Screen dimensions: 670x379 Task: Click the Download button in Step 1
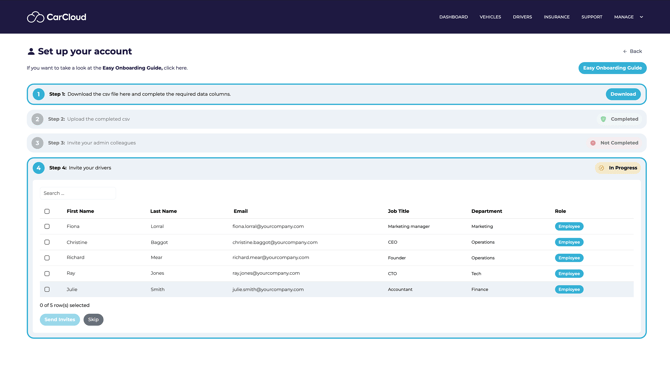point(623,94)
